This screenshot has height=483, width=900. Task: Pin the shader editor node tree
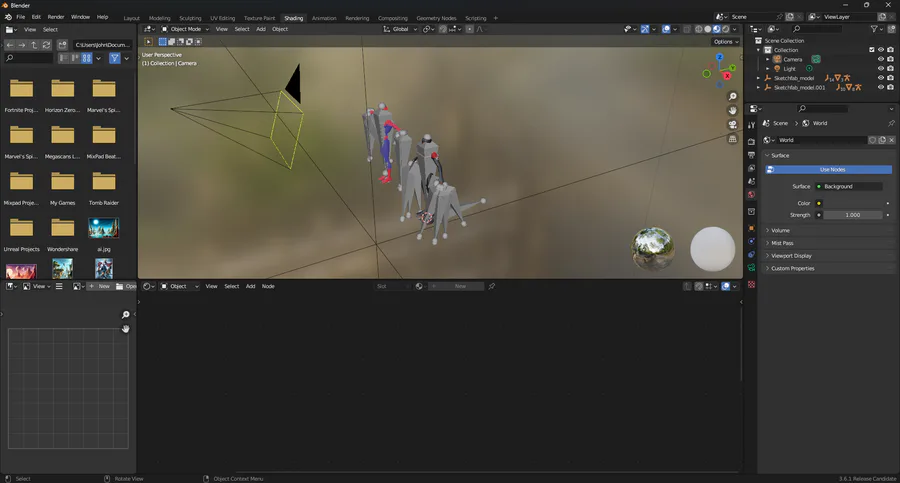[491, 286]
